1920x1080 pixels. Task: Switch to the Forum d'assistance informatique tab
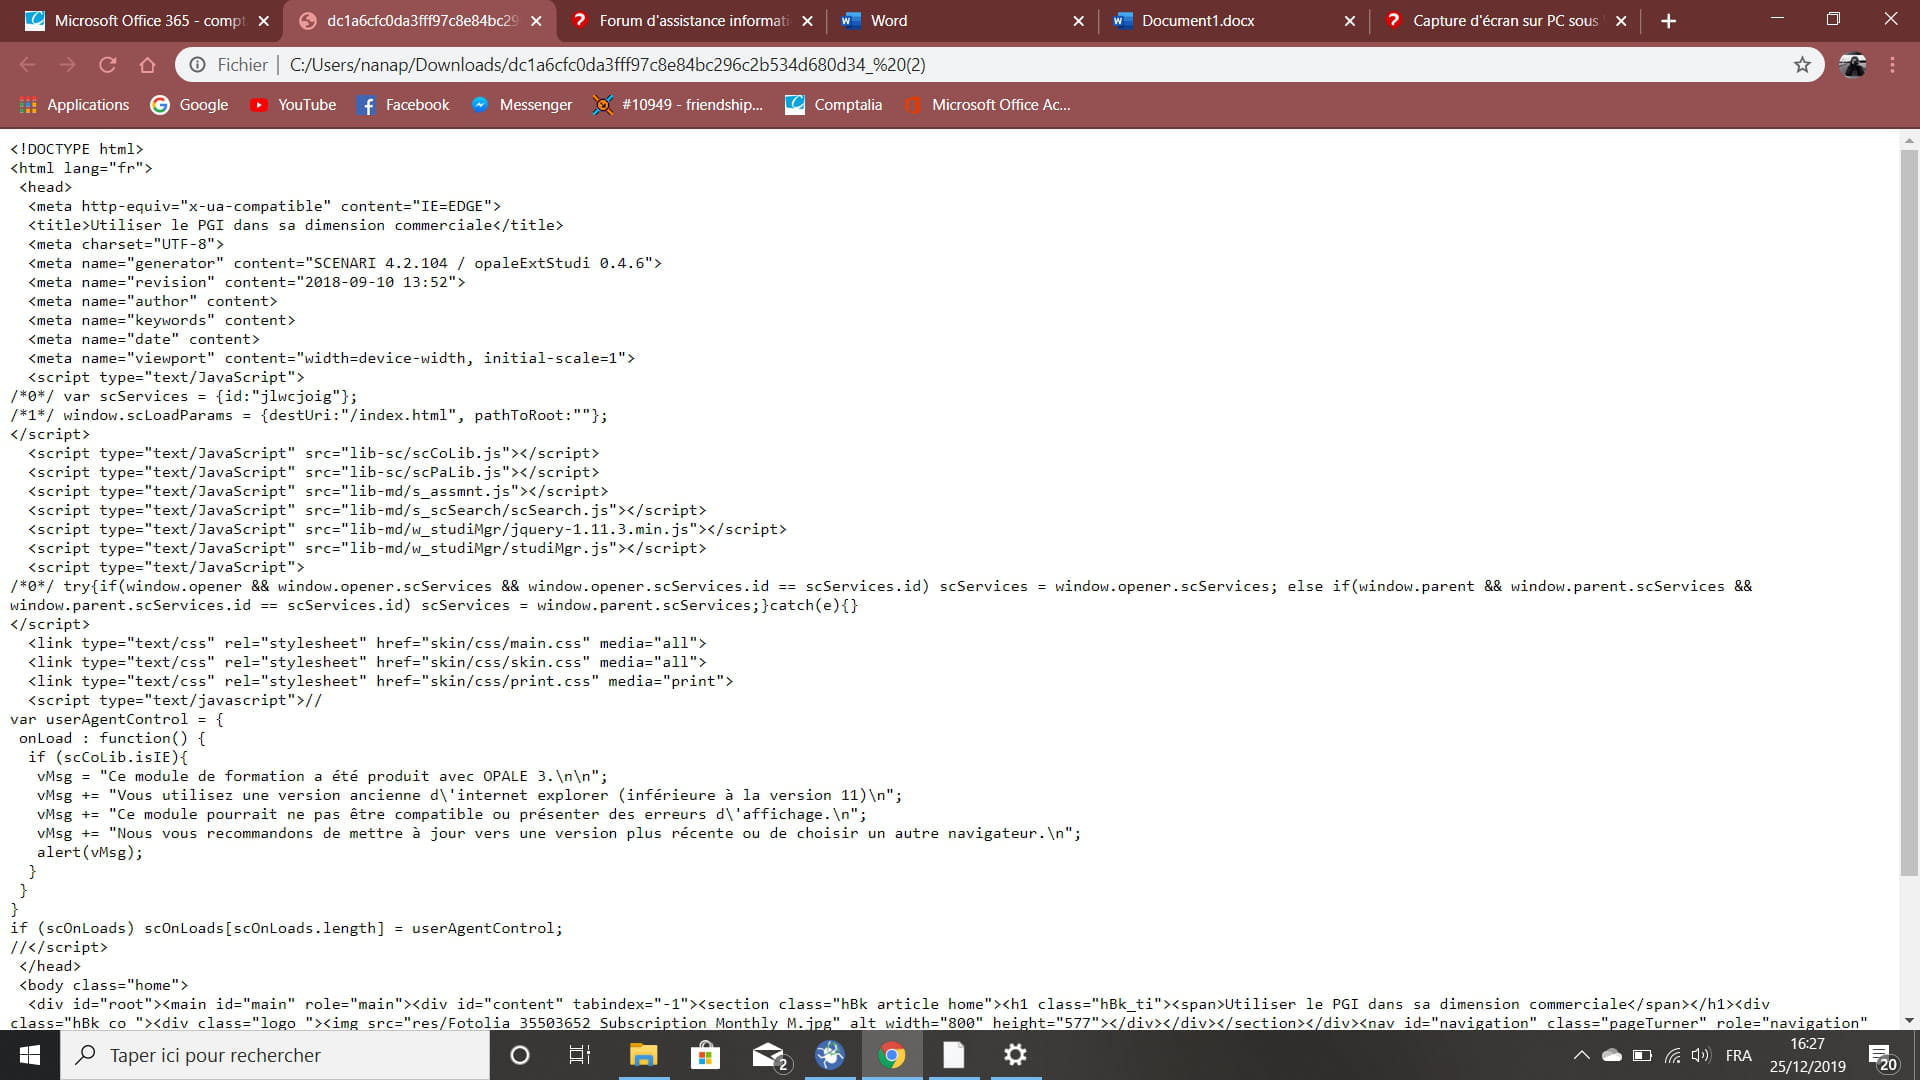click(690, 21)
